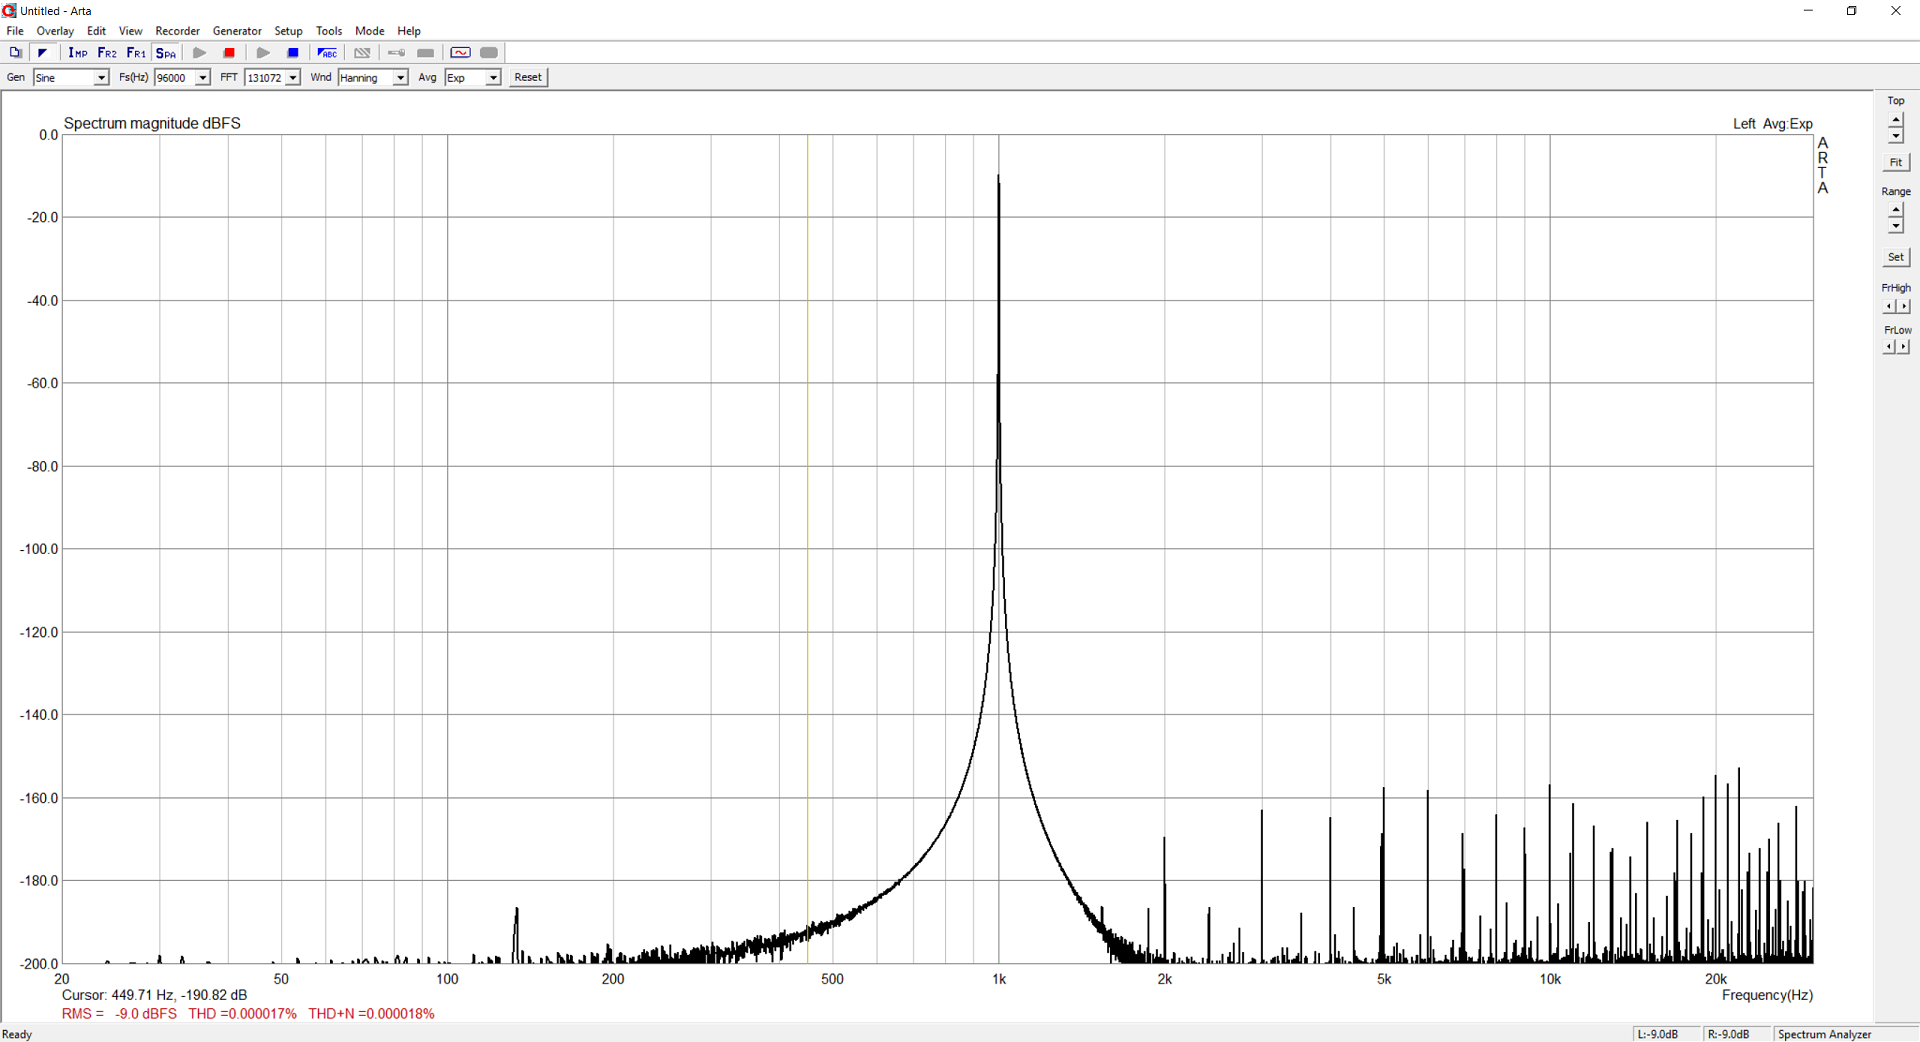The width and height of the screenshot is (1920, 1042).
Task: Decrease the graph Range
Action: click(1896, 226)
